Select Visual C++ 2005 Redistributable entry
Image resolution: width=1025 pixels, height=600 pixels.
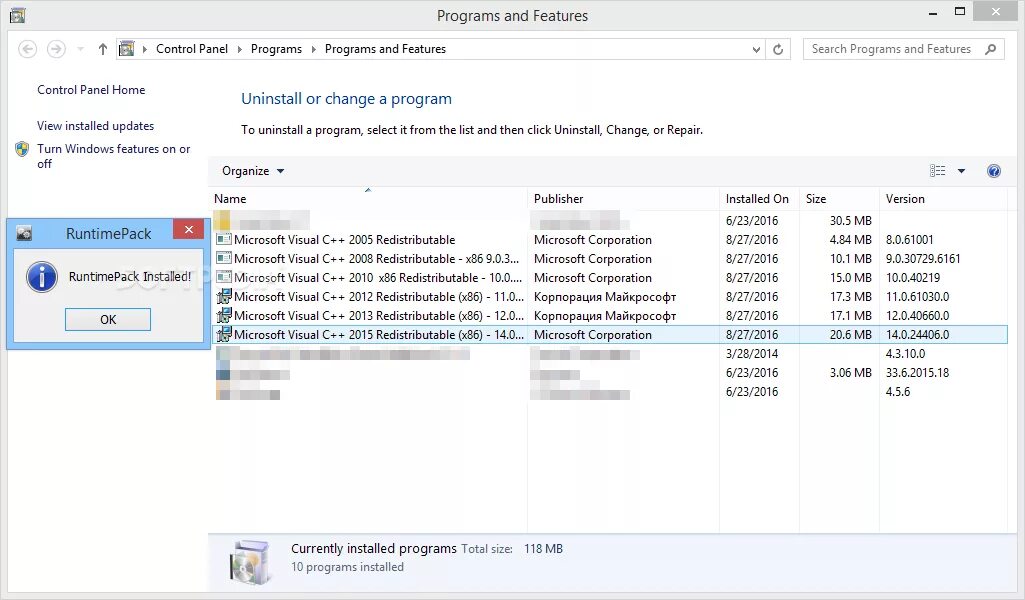(609, 240)
